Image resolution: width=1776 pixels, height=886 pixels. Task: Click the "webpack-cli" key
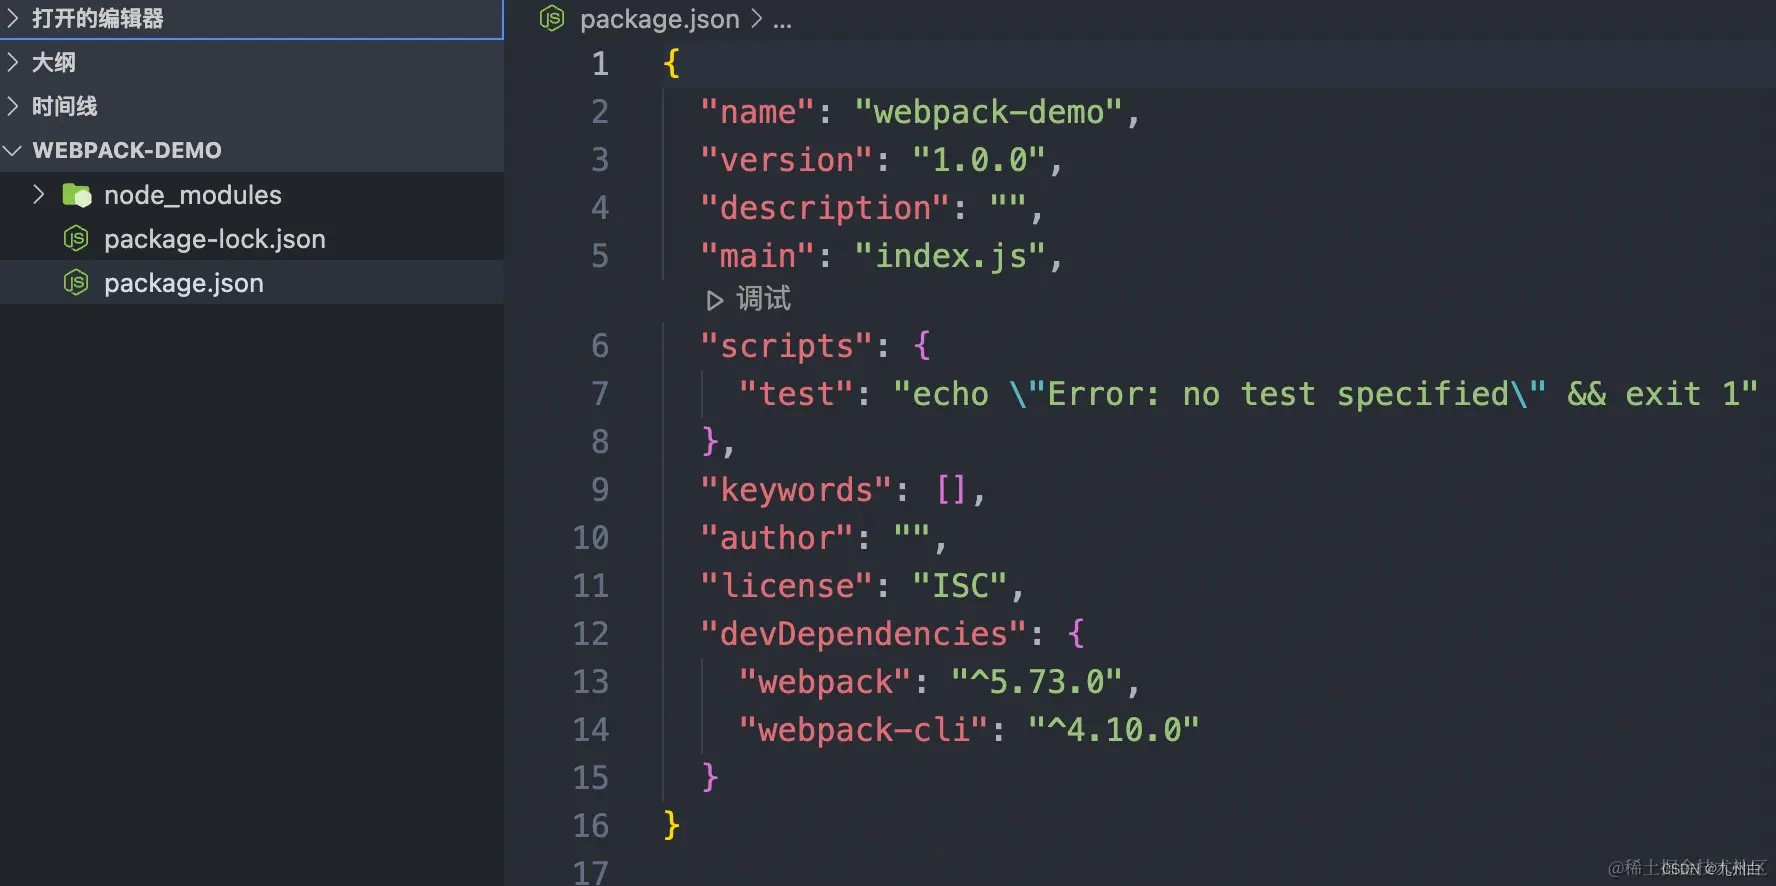click(x=864, y=730)
